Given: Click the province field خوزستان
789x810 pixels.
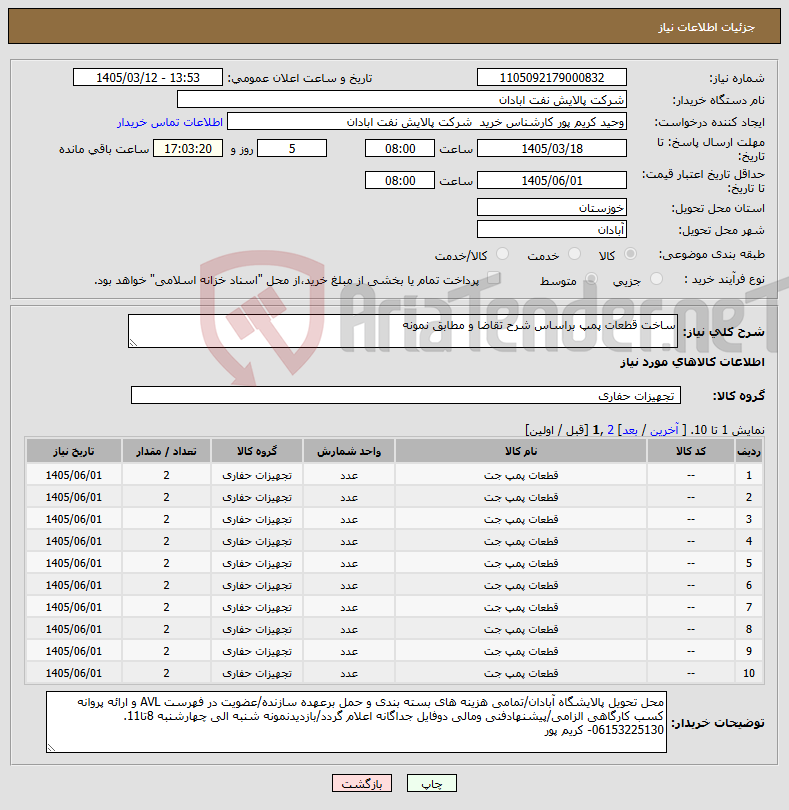Looking at the screenshot, I should click(551, 208).
